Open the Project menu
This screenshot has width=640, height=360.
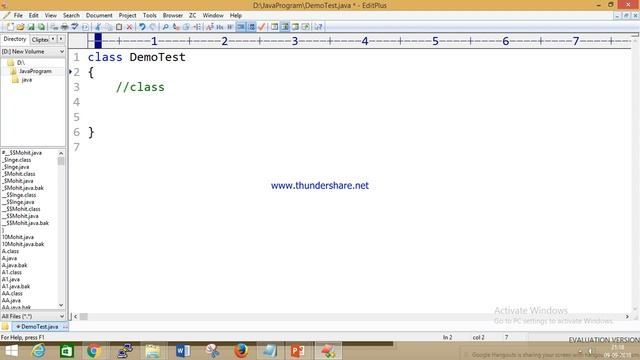(127, 16)
